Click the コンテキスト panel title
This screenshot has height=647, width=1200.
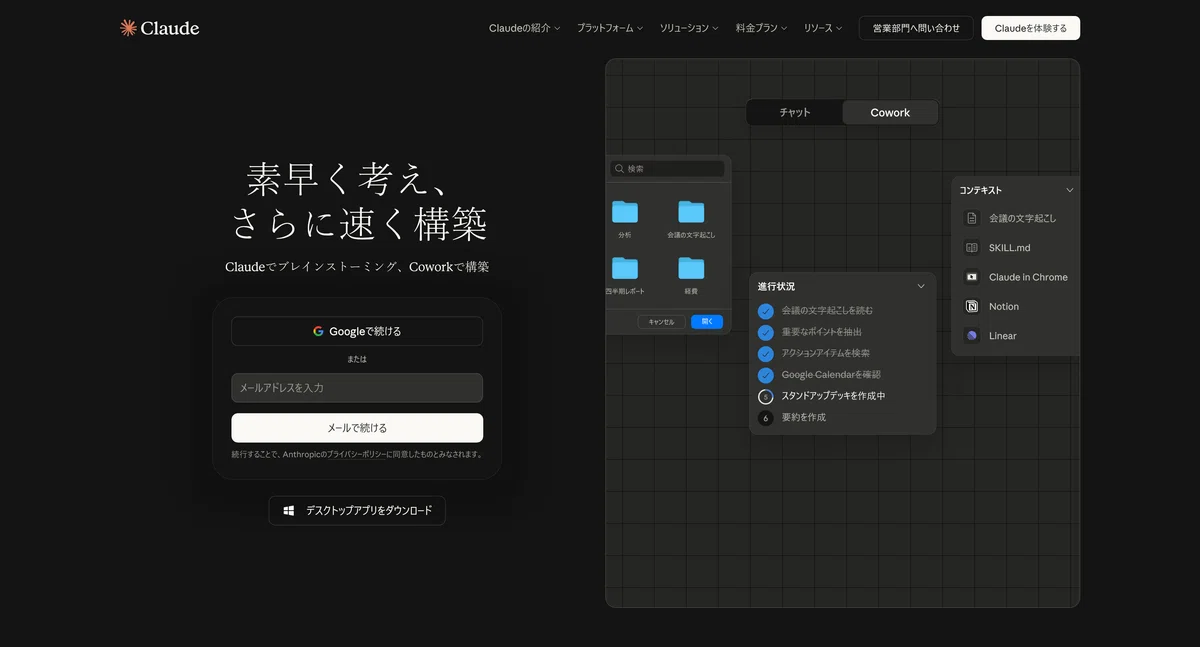[x=981, y=190]
